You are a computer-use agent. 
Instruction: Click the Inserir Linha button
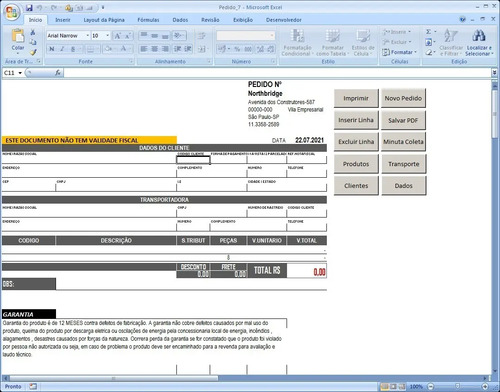tap(356, 120)
